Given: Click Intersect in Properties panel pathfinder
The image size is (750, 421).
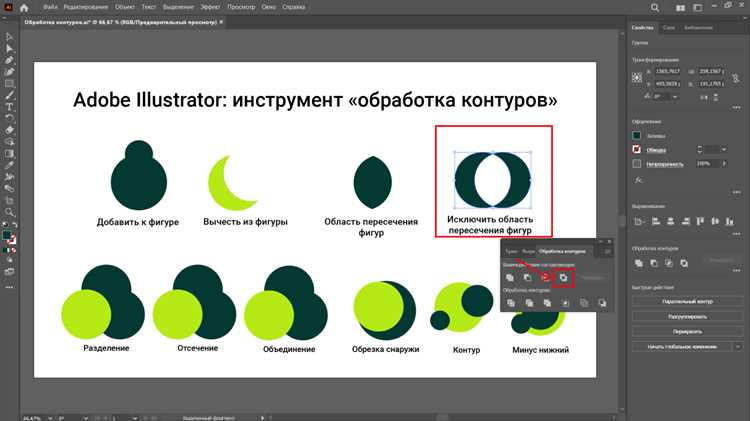Looking at the screenshot, I should pos(669,263).
